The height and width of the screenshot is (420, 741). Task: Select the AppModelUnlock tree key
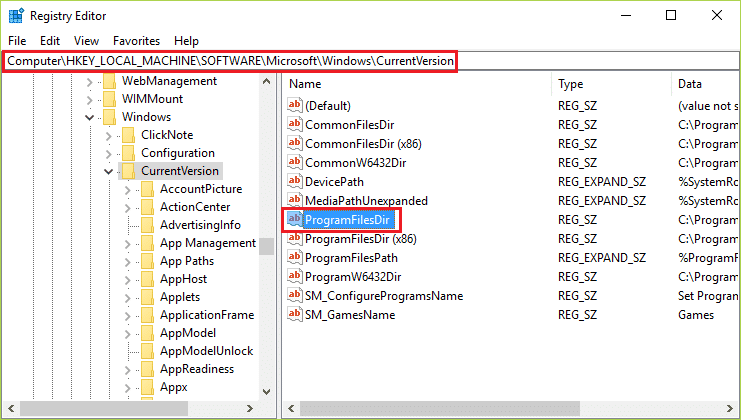coord(207,351)
